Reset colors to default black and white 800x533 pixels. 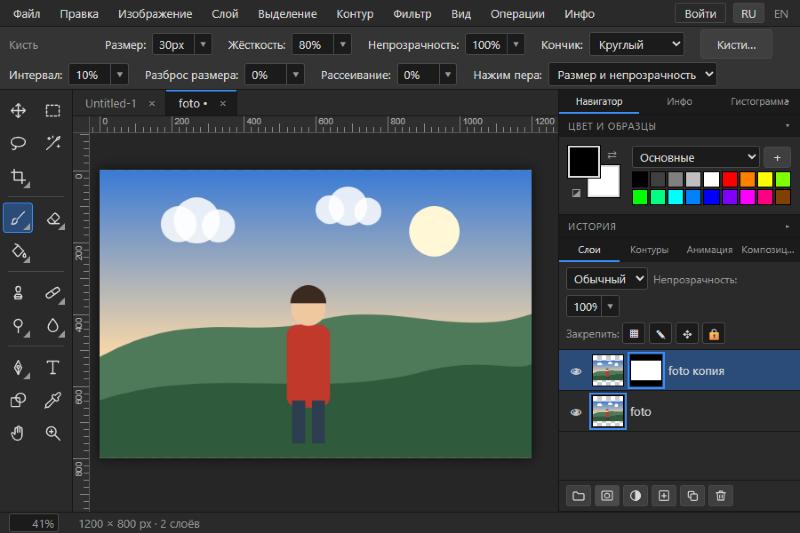[576, 193]
